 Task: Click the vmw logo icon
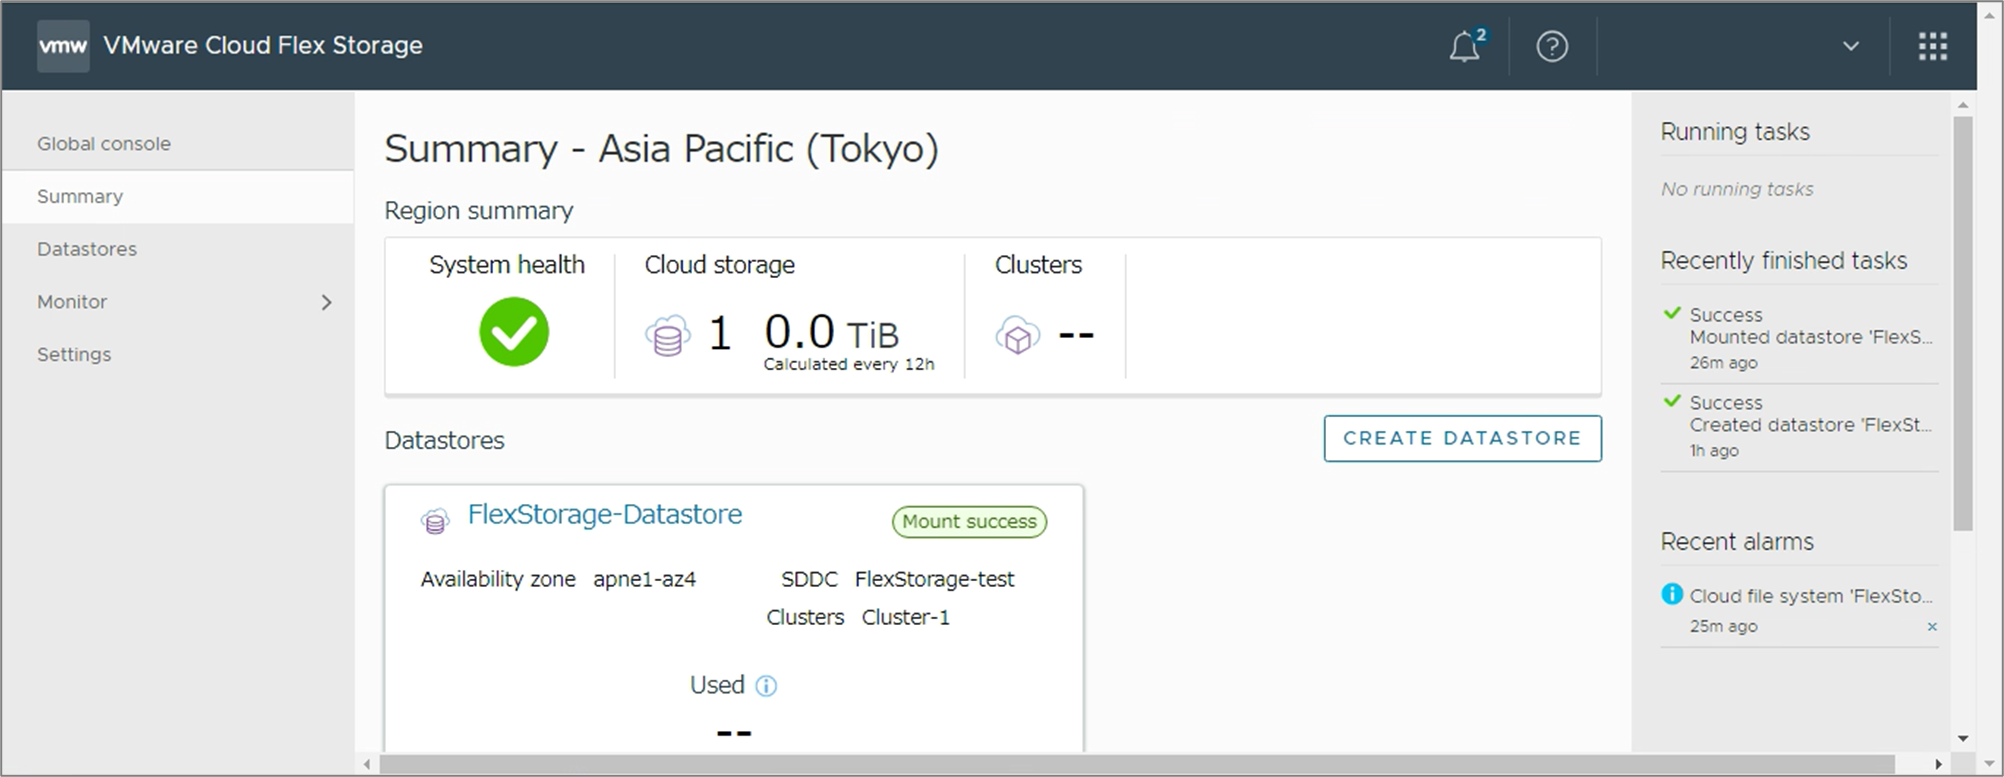pos(63,46)
